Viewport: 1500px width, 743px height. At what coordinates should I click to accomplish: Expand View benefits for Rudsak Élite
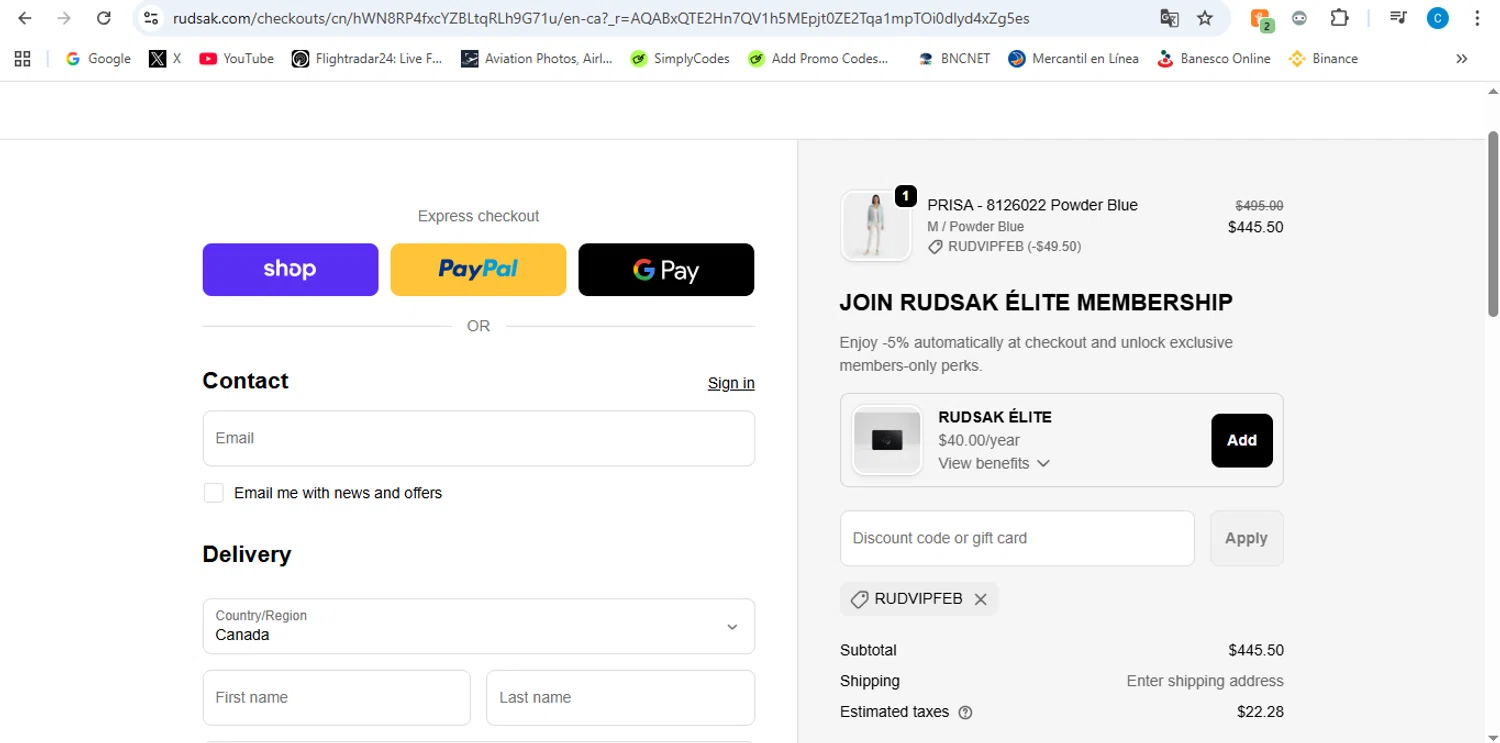coord(994,463)
